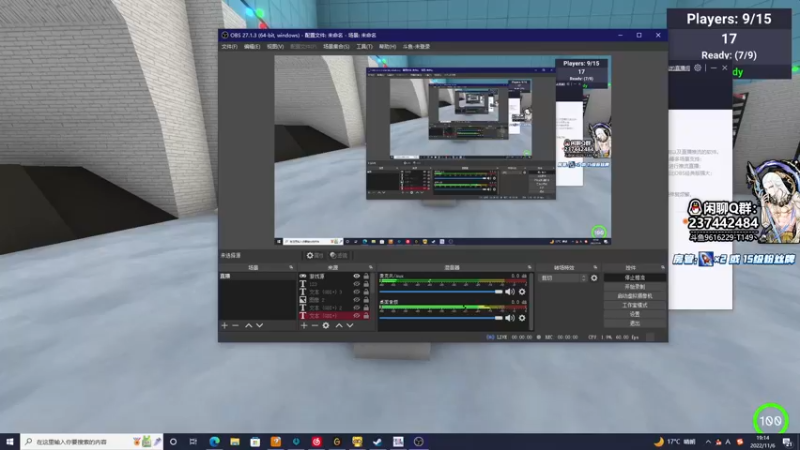Viewport: 800px width, 450px height.
Task: Open the Edit menu in OBS
Action: coord(252,46)
